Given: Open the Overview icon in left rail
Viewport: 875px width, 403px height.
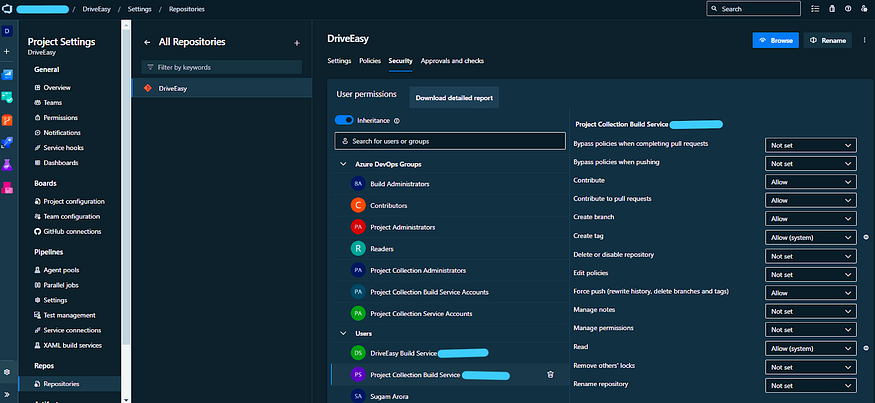Looking at the screenshot, I should [x=7, y=75].
